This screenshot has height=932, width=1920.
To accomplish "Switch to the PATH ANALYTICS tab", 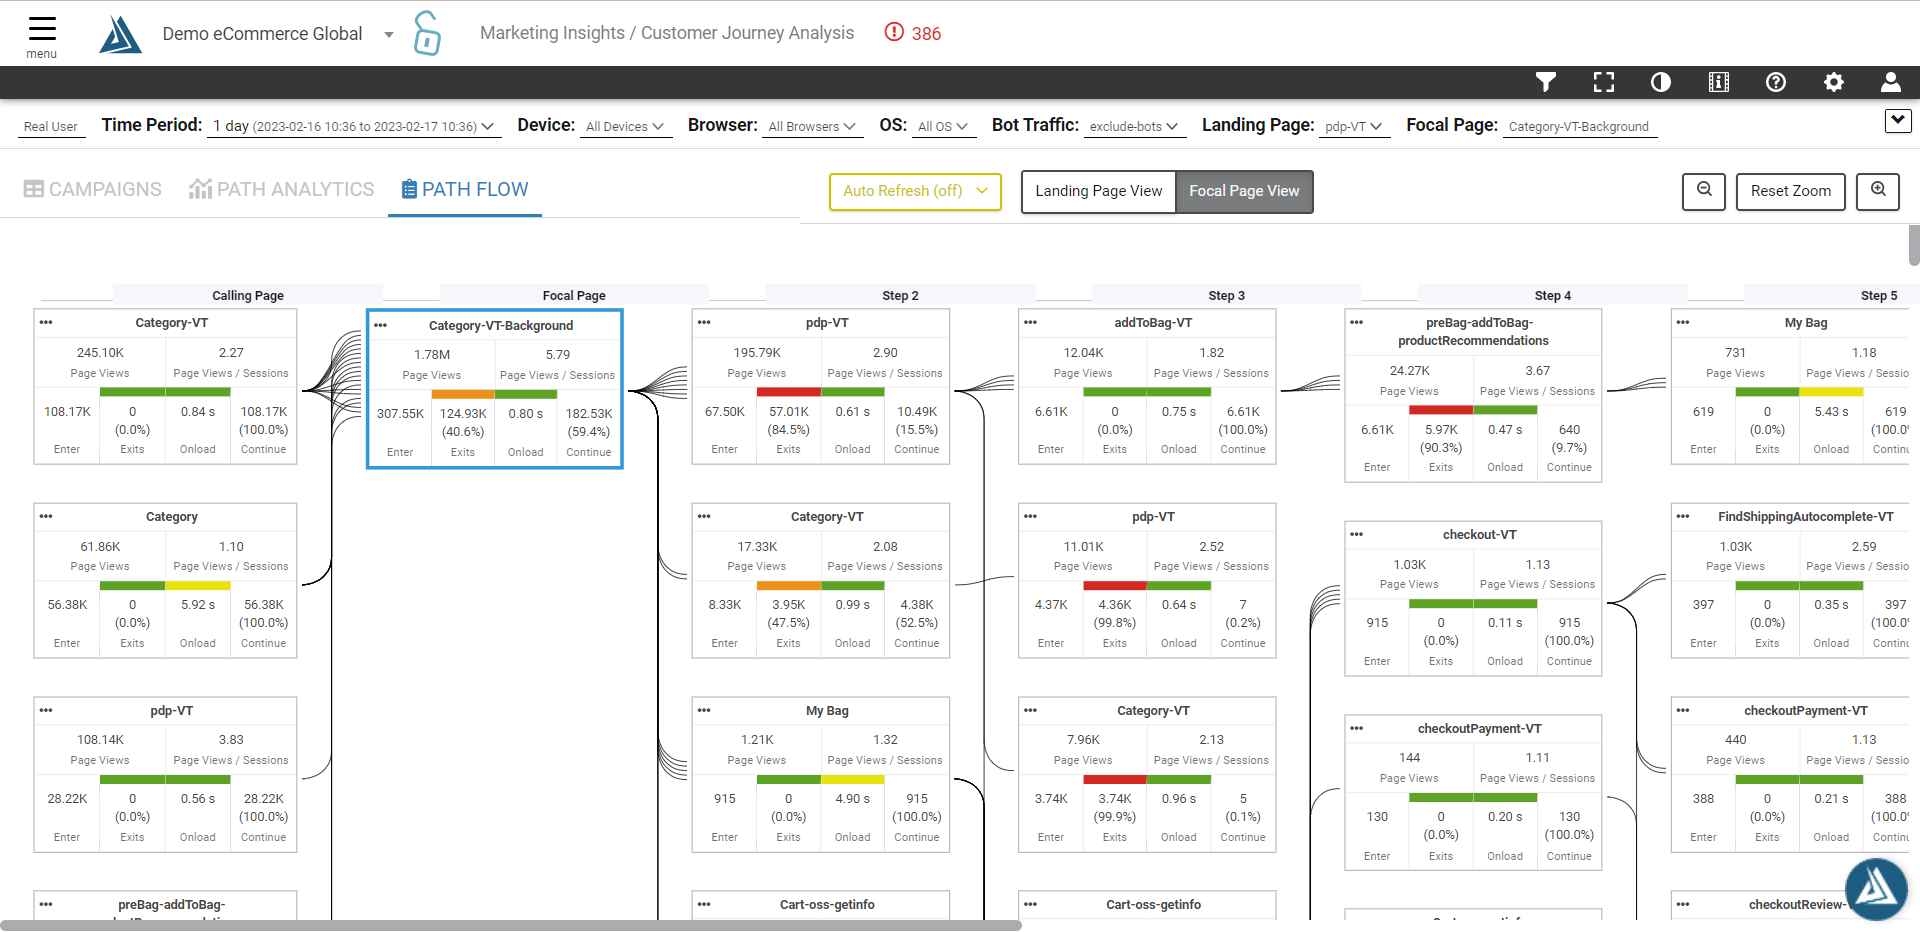I will pos(282,189).
